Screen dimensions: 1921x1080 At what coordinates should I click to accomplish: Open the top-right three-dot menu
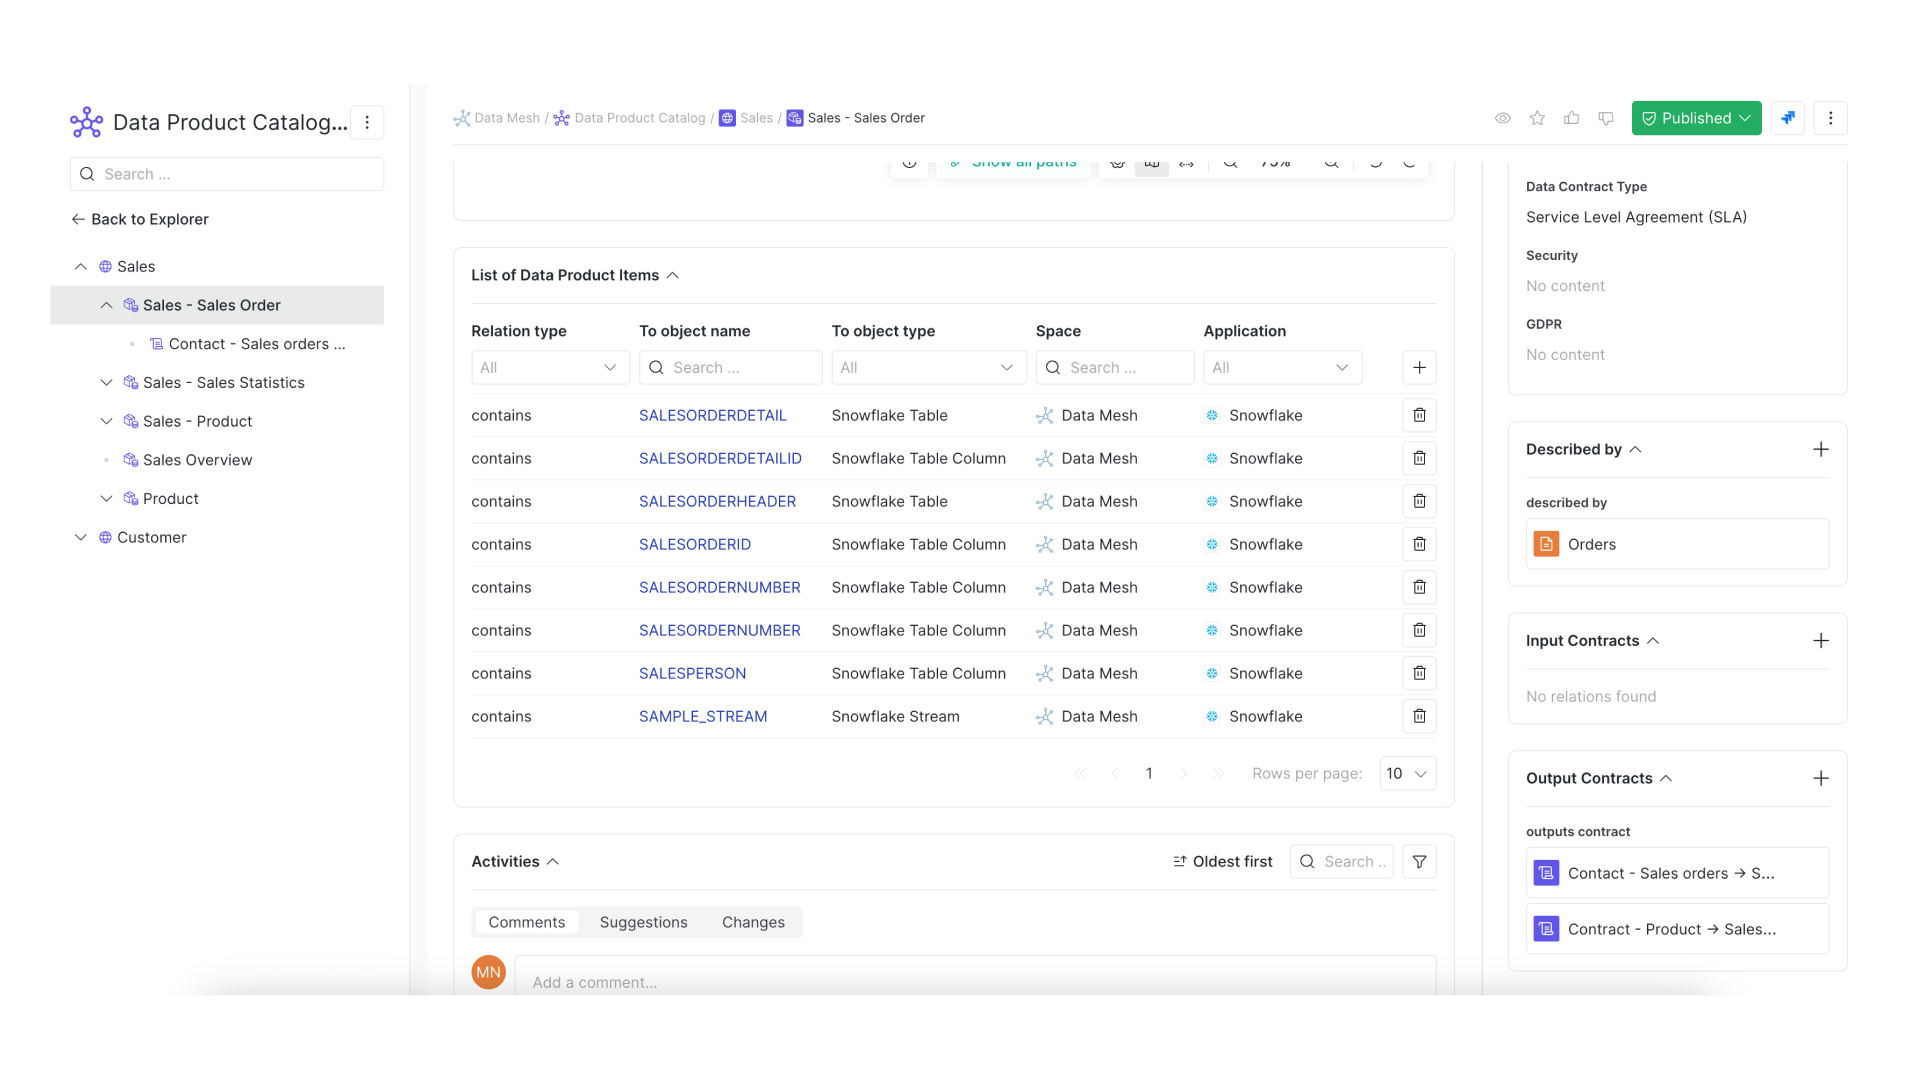click(1830, 118)
